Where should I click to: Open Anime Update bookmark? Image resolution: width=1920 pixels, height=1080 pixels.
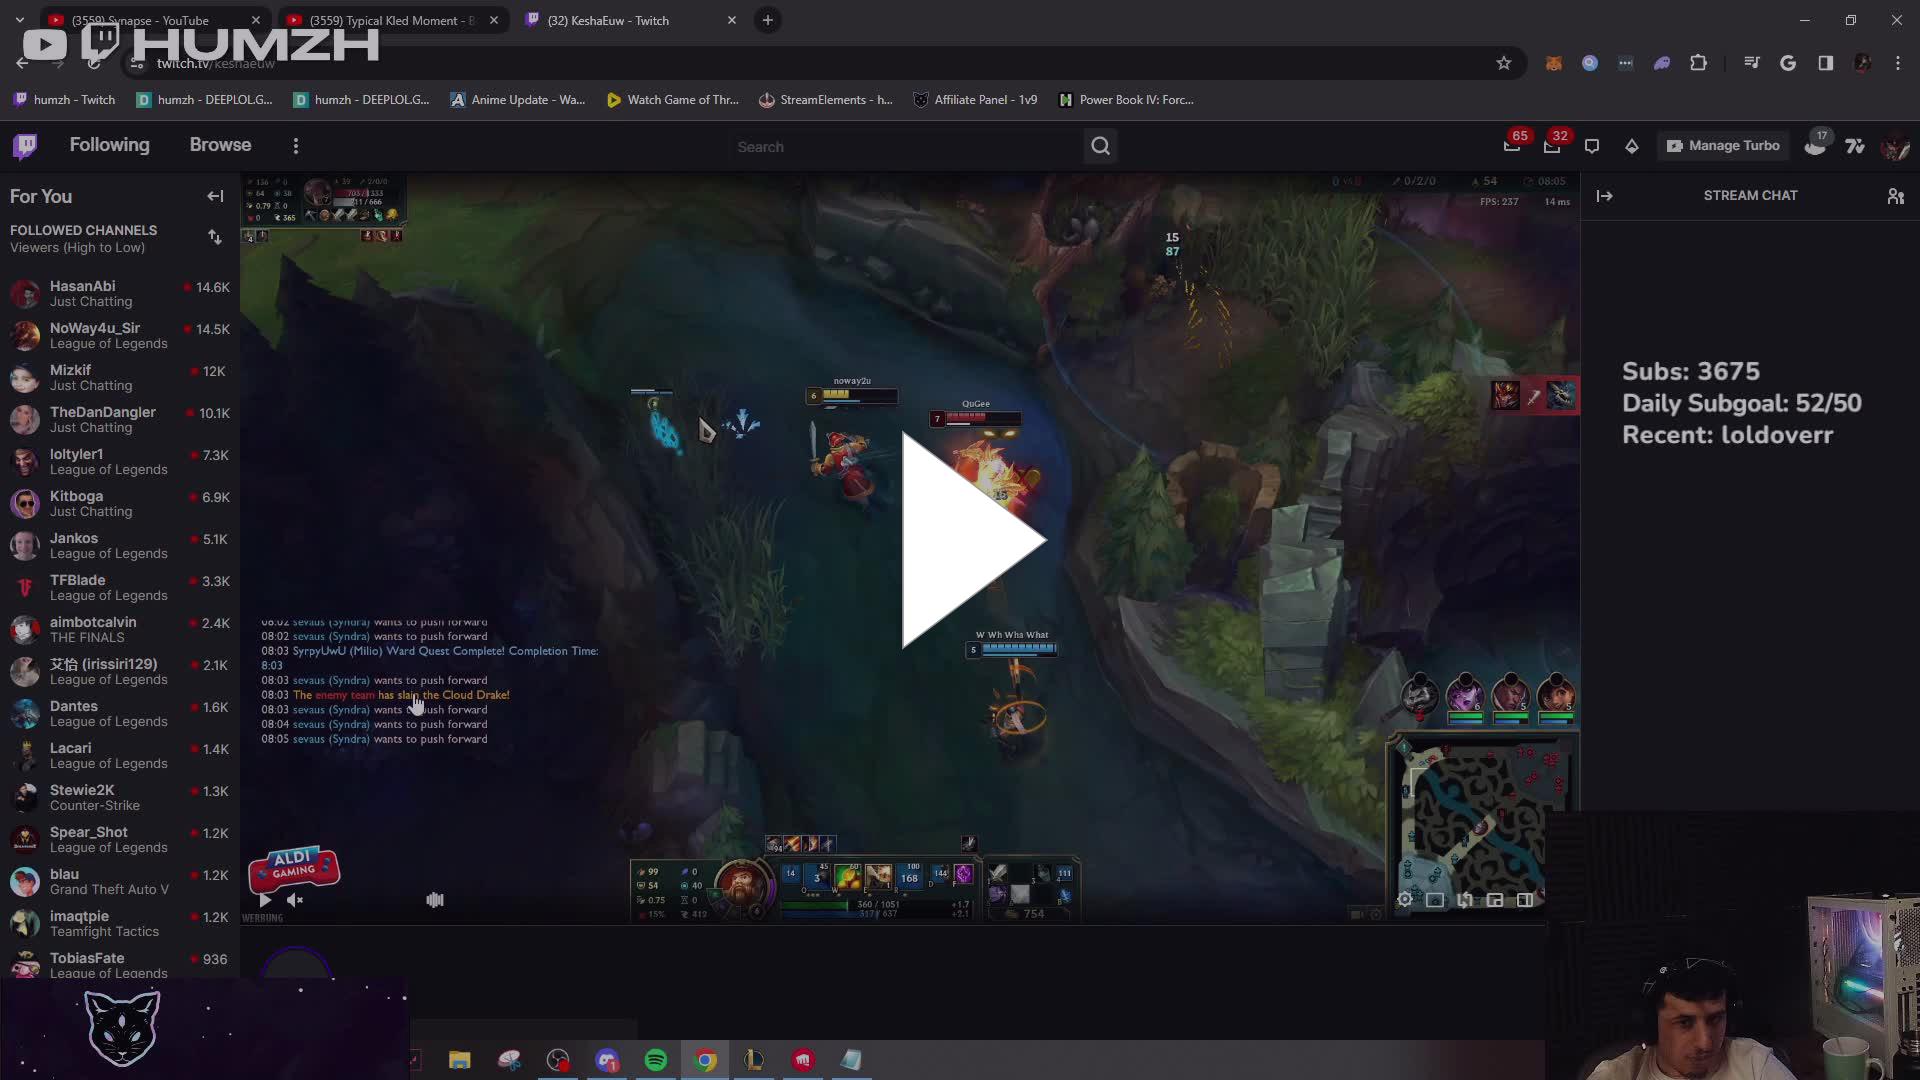(x=518, y=100)
